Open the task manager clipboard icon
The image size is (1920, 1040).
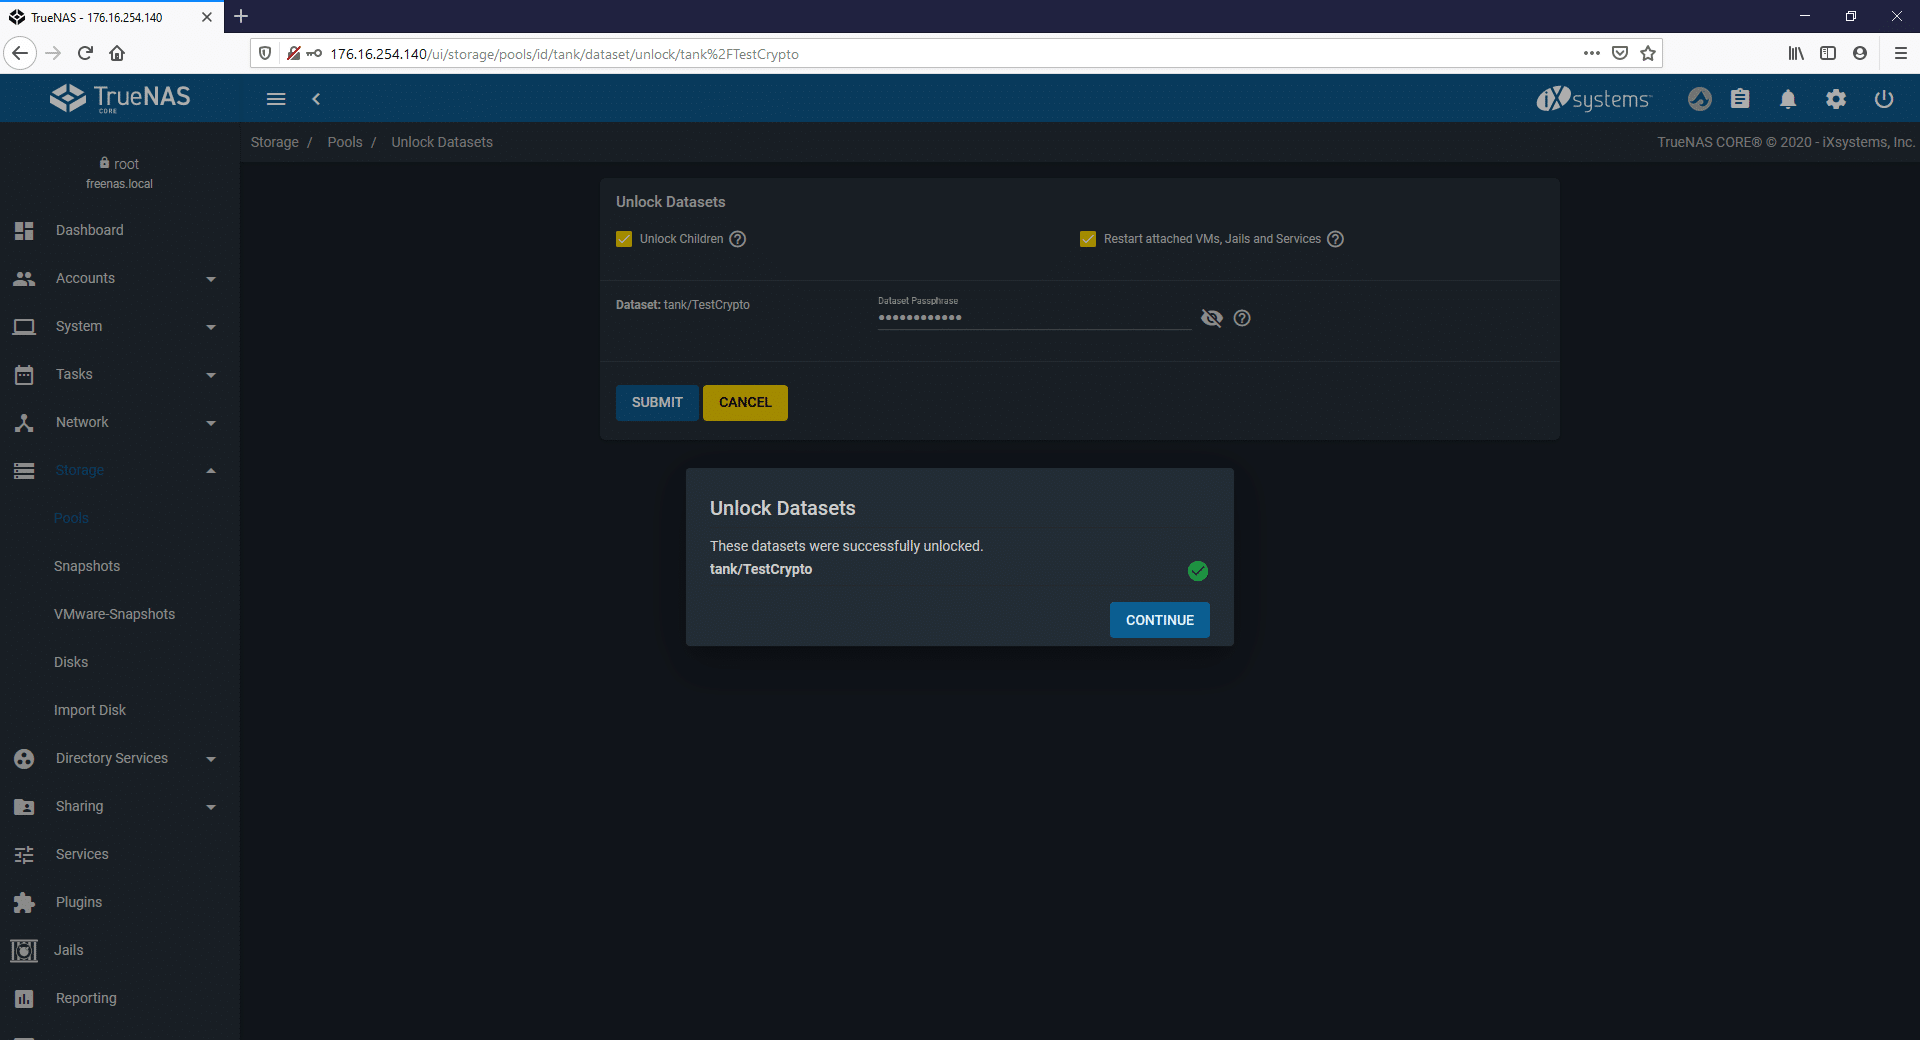point(1740,99)
